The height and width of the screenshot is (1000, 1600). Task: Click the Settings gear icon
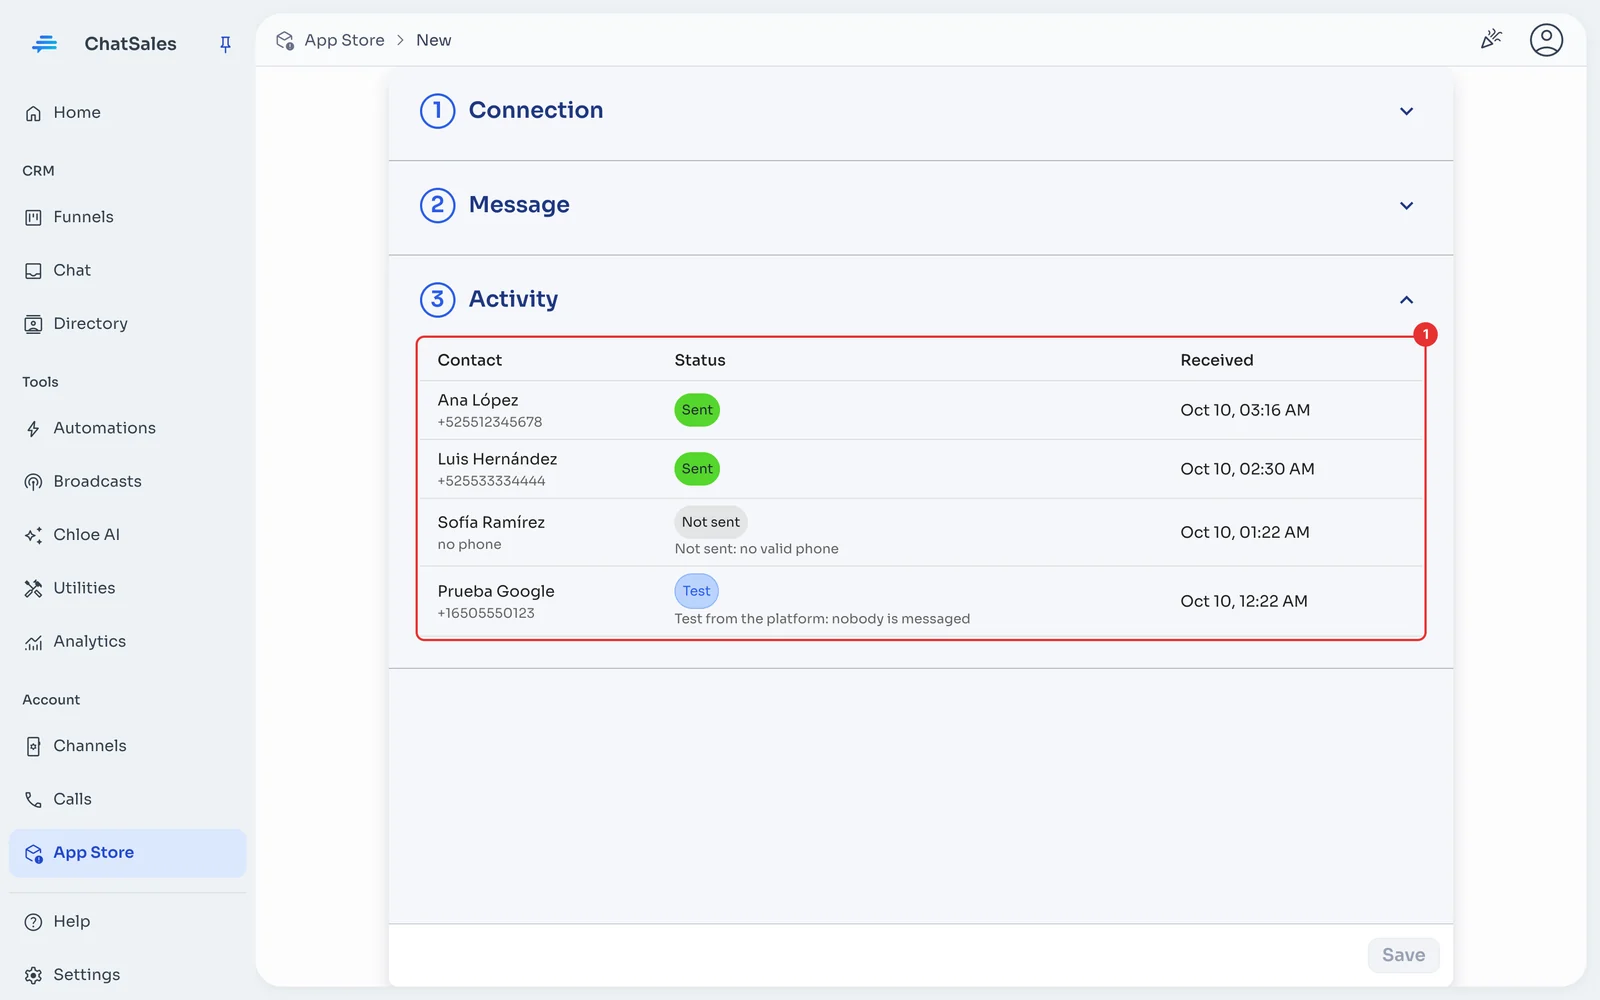33,975
